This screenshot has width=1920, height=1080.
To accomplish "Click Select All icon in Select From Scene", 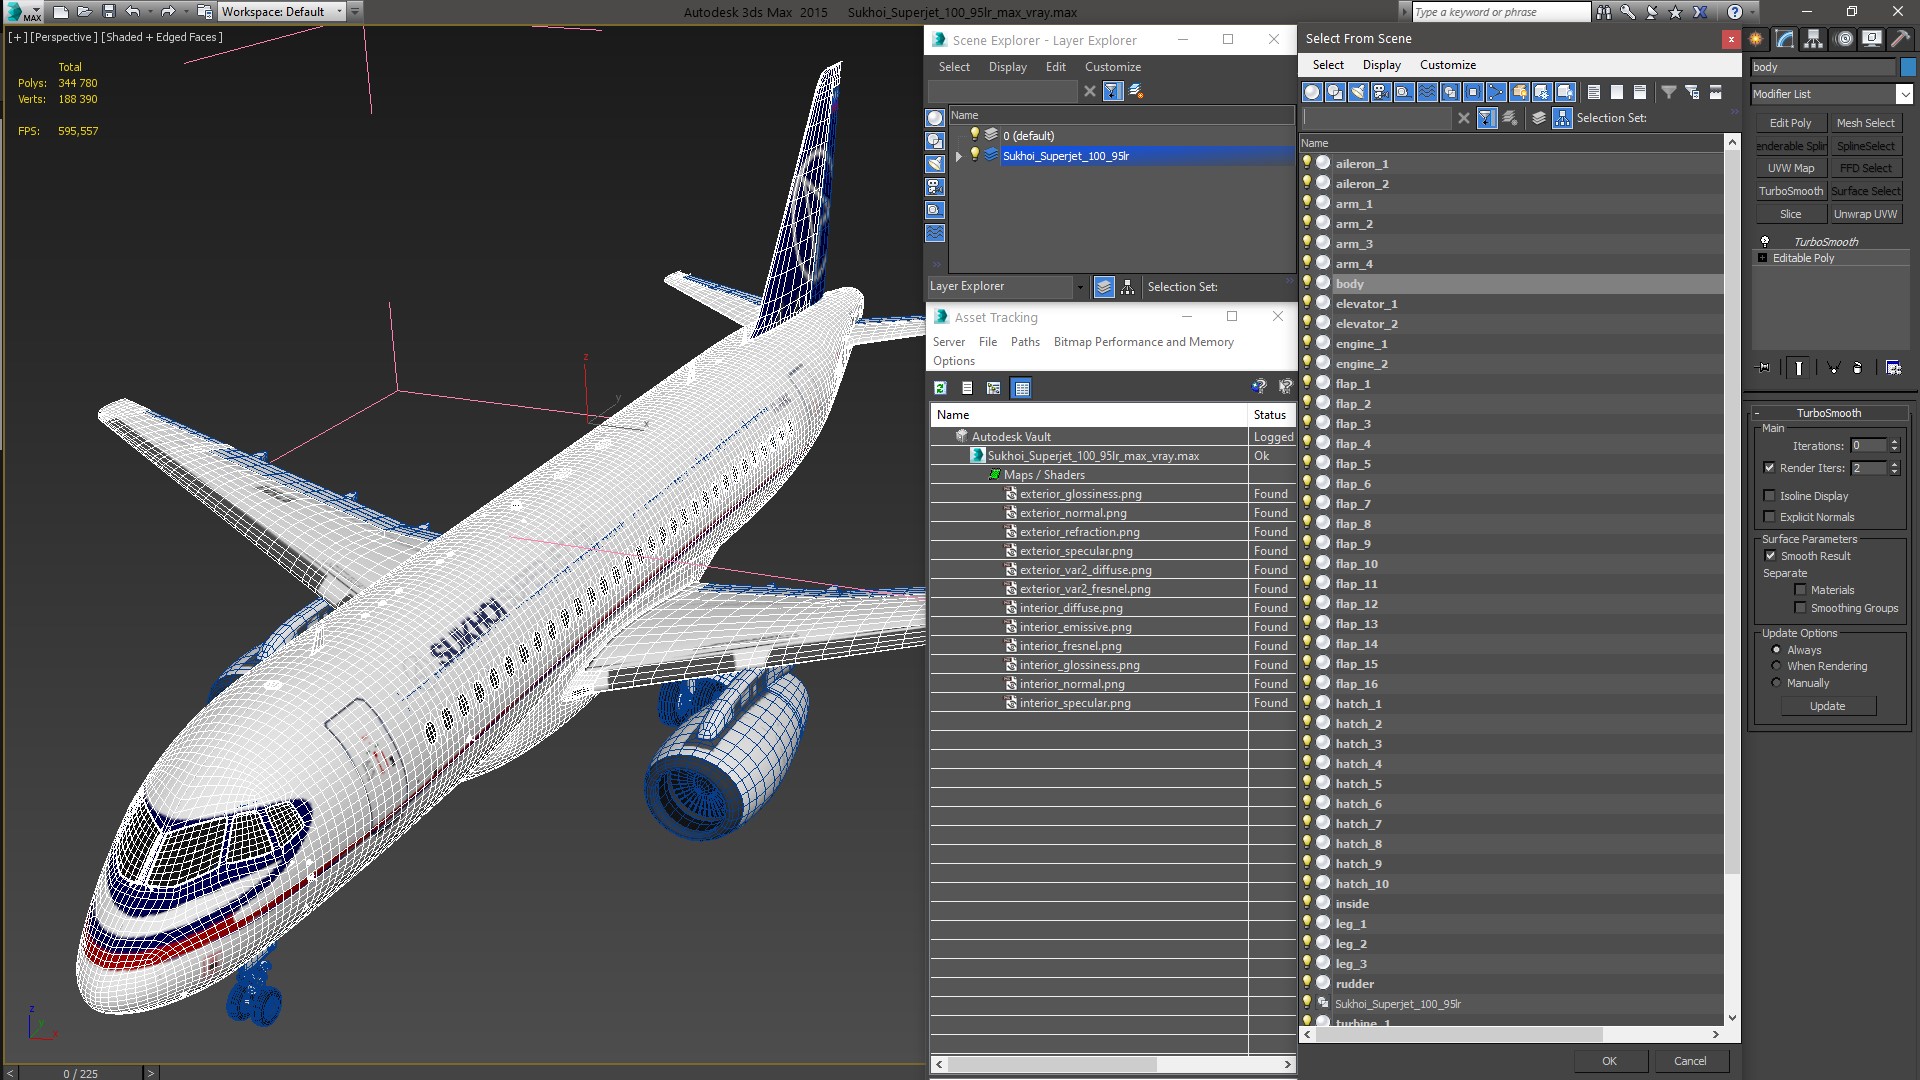I will (1594, 92).
